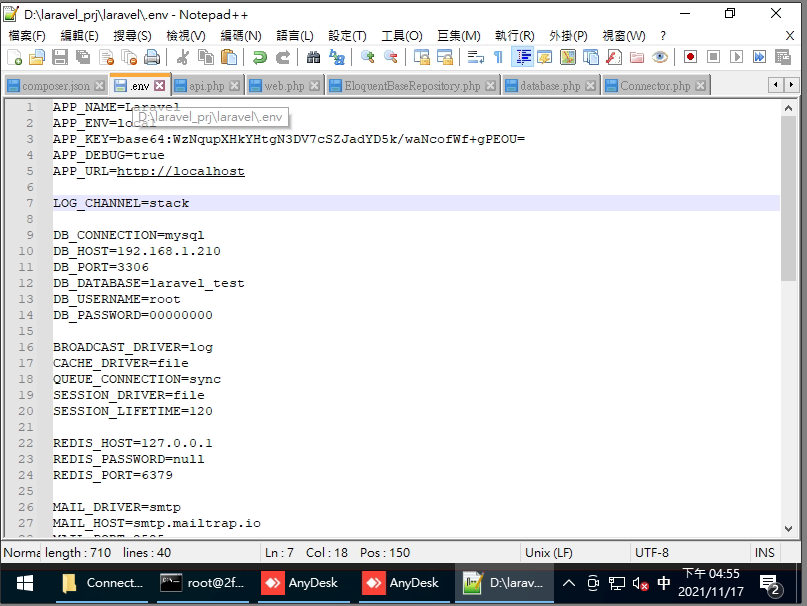807x606 pixels.
Task: Open the 檔案(F) menu
Action: click(27, 36)
